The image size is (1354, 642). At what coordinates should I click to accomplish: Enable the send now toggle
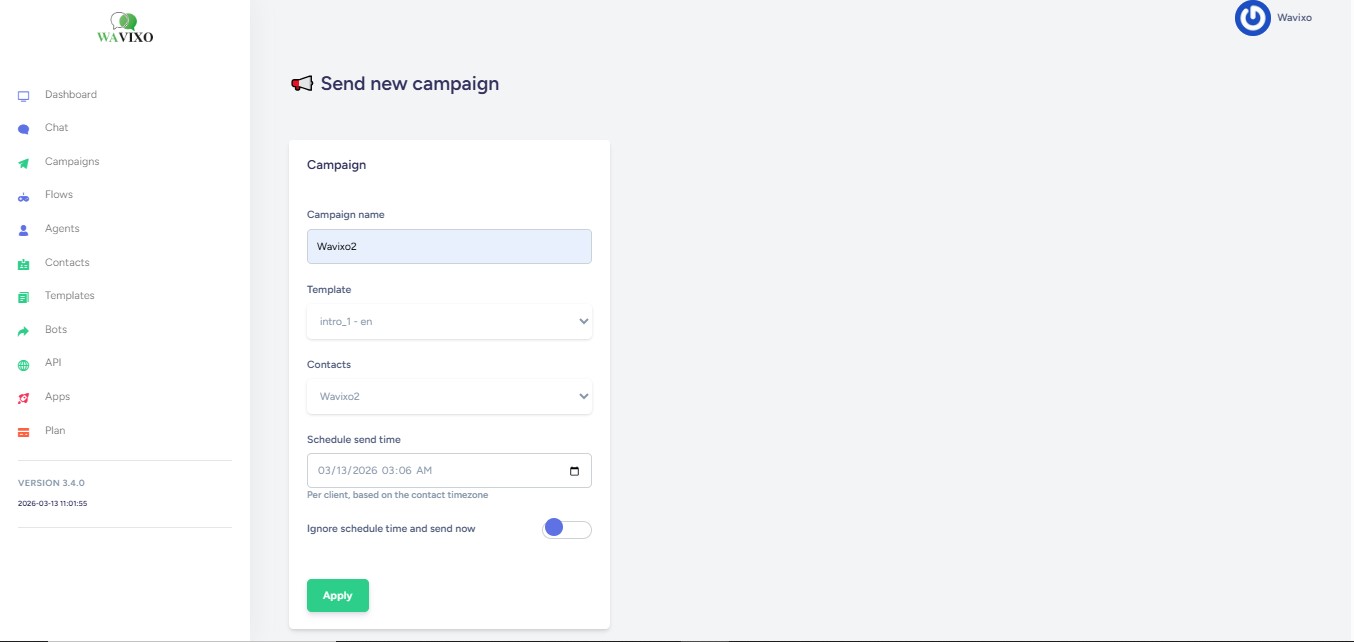[566, 529]
